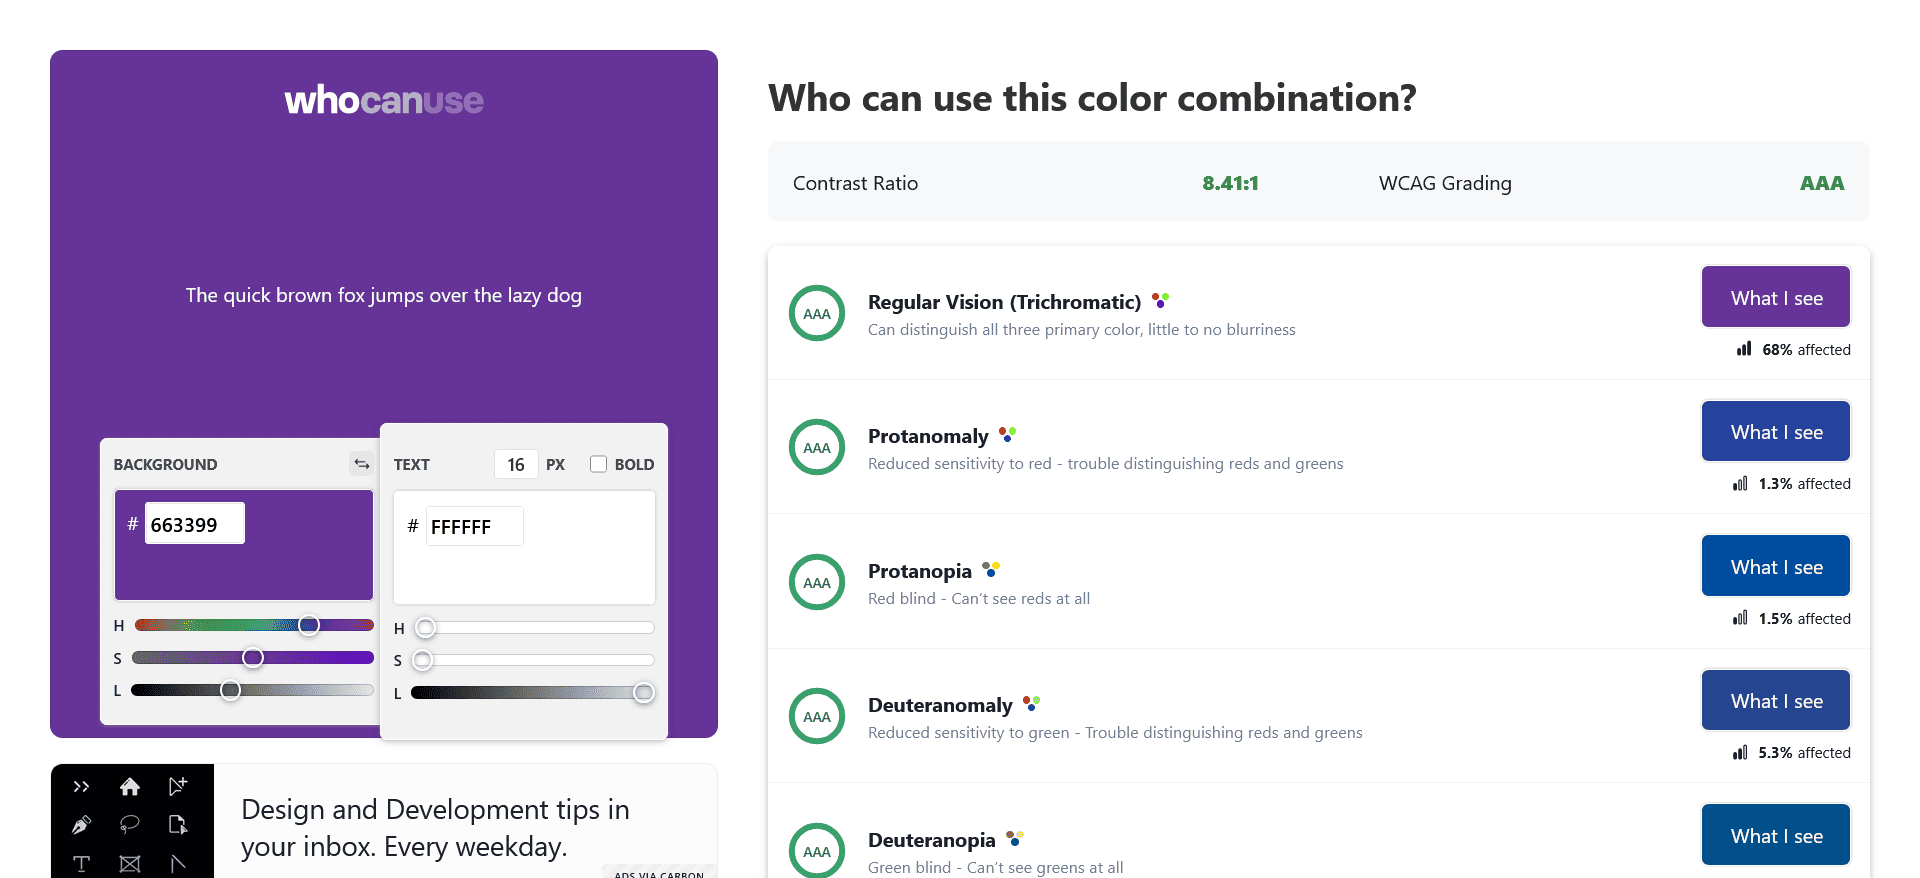The image size is (1920, 878).
Task: Click the background hue slider handle
Action: click(309, 625)
